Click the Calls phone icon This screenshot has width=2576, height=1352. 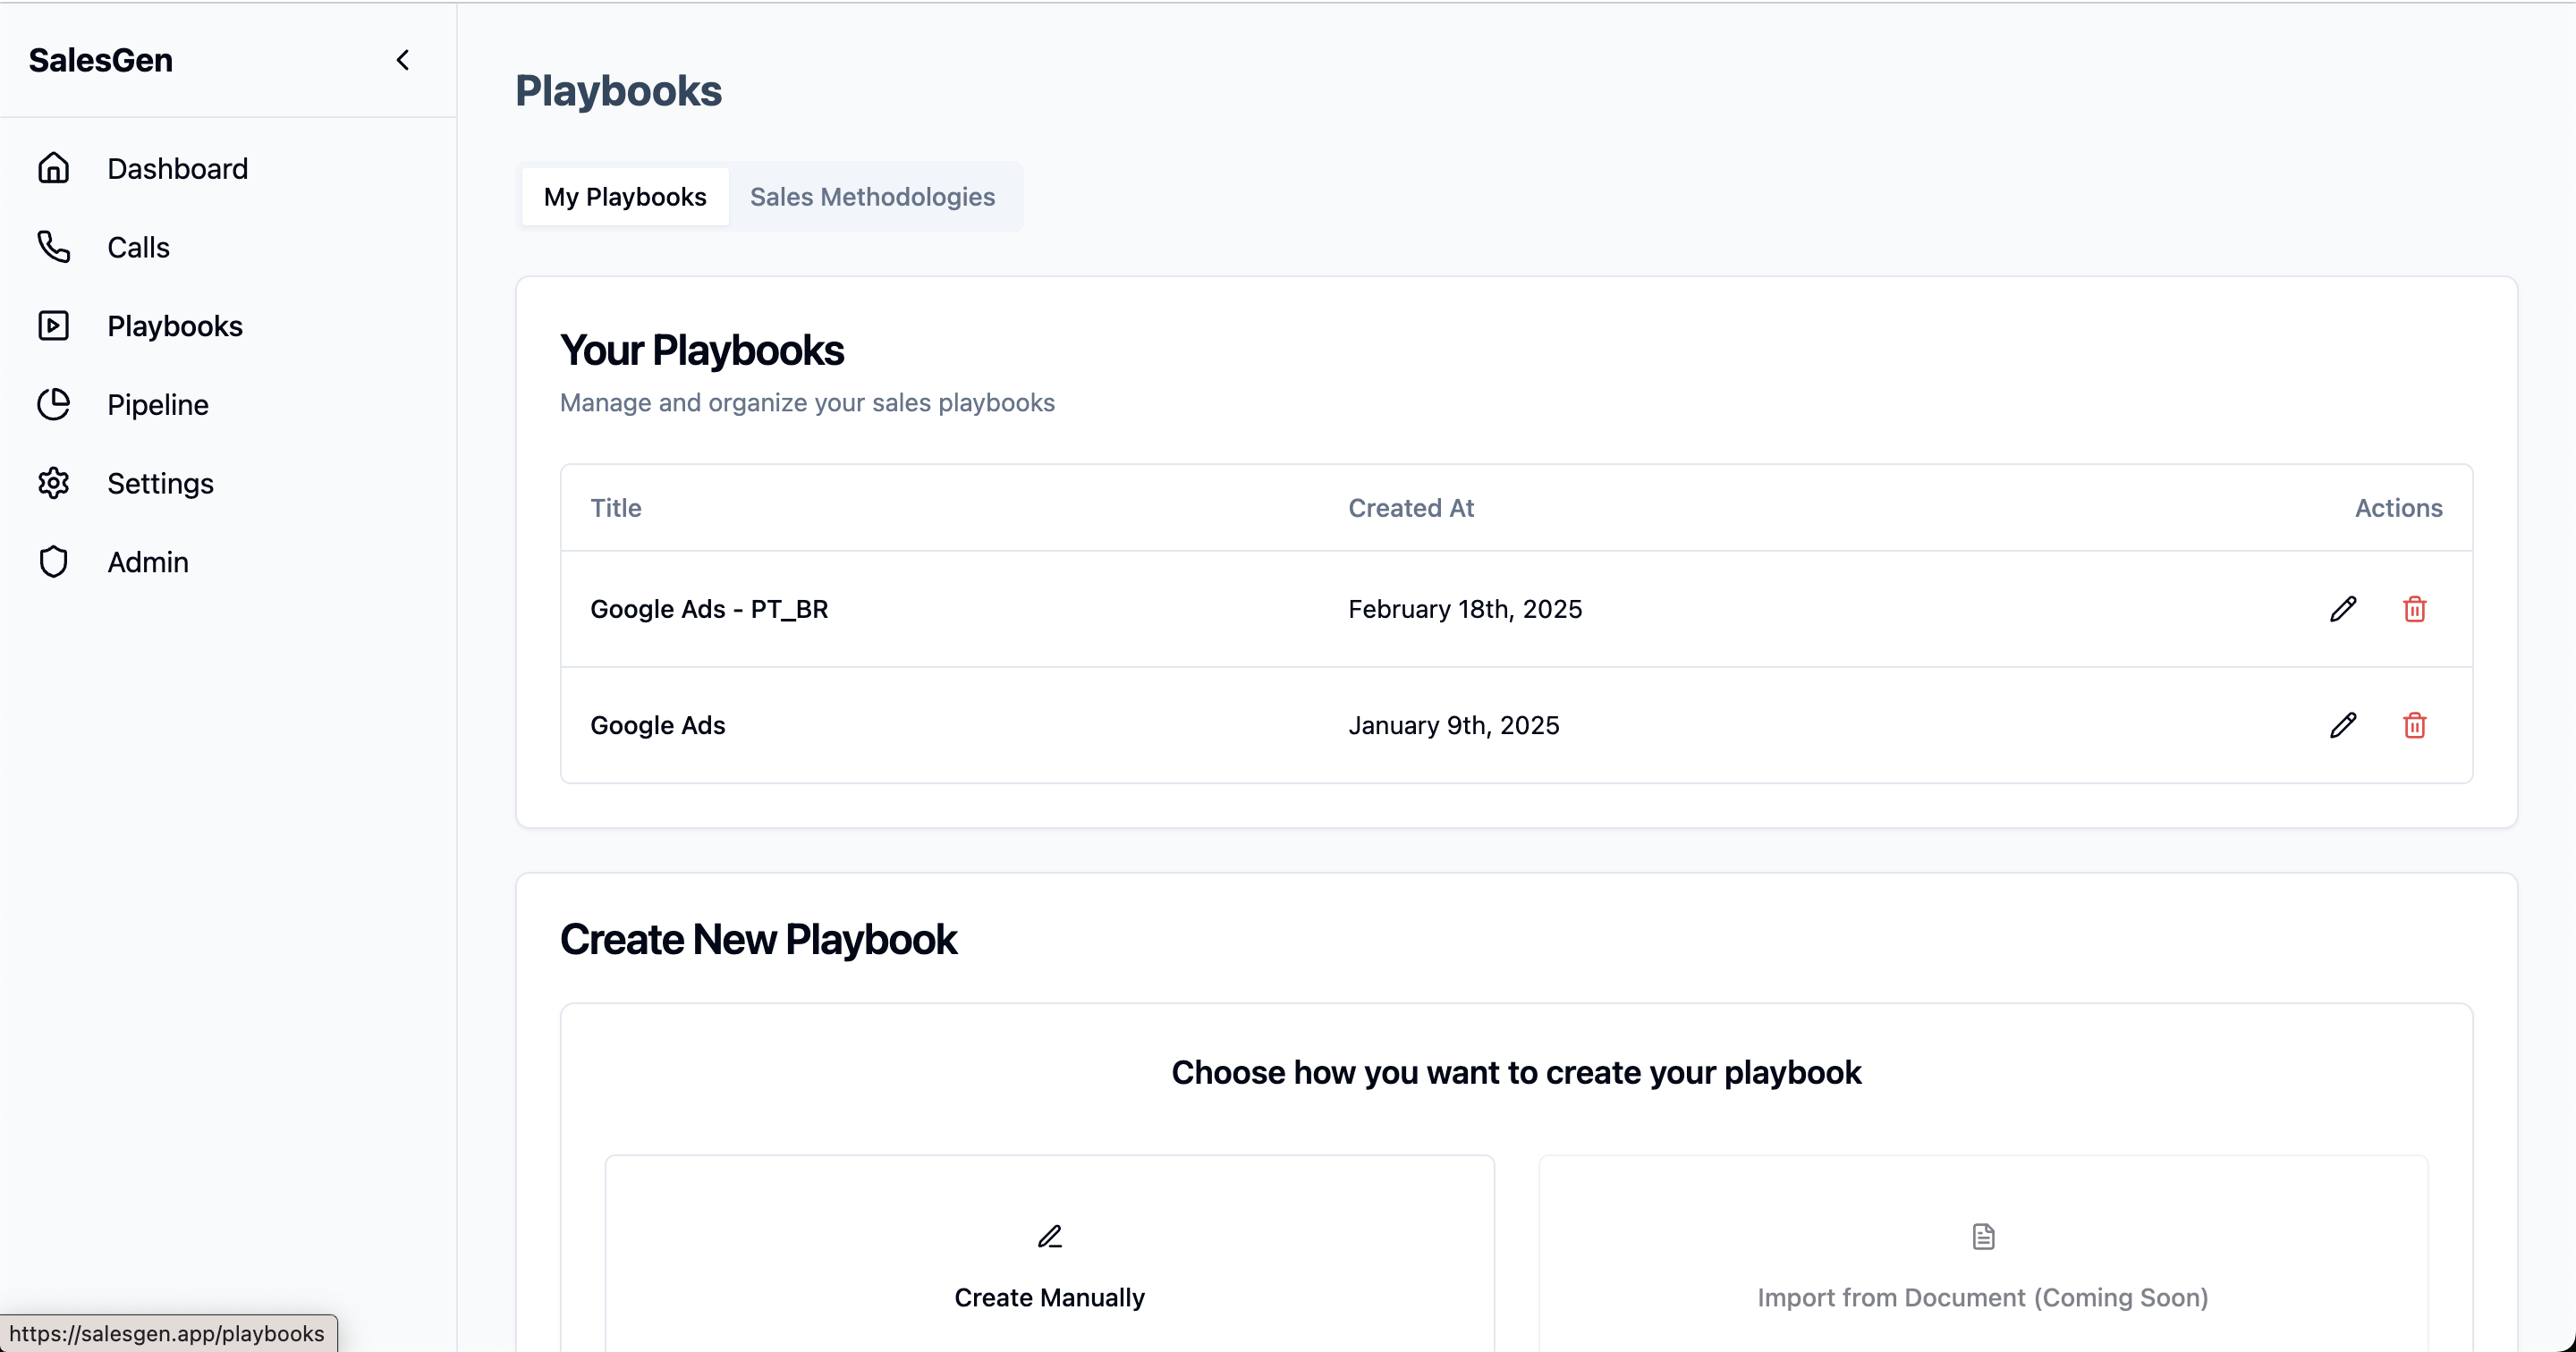pos(53,247)
